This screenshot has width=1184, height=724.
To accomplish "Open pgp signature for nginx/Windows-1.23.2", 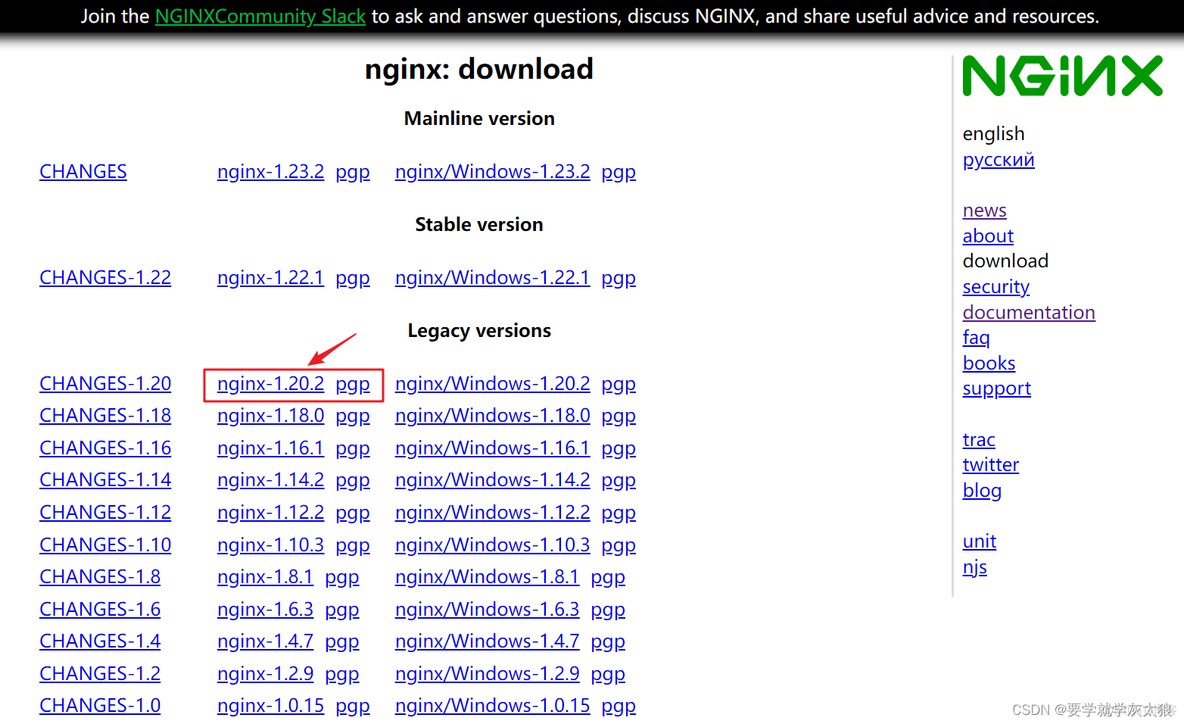I will pyautogui.click(x=618, y=172).
